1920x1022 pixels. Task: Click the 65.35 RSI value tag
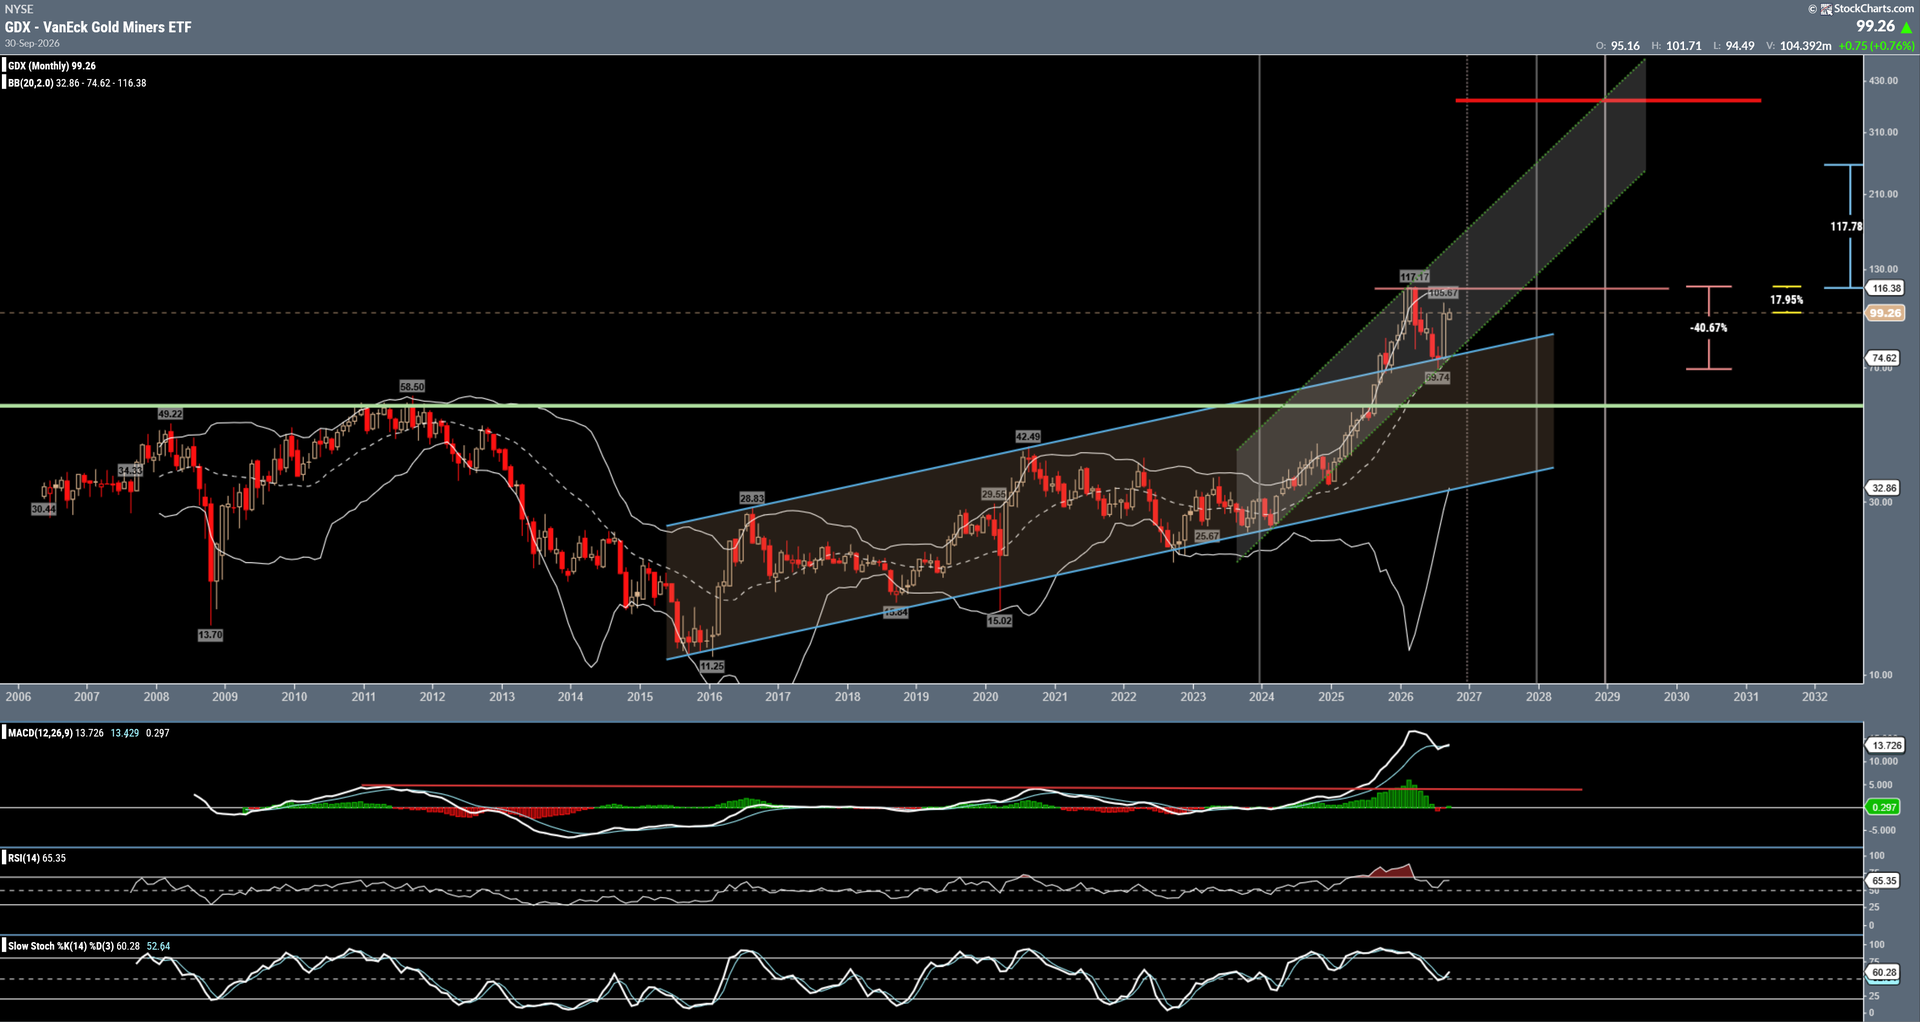(1884, 881)
